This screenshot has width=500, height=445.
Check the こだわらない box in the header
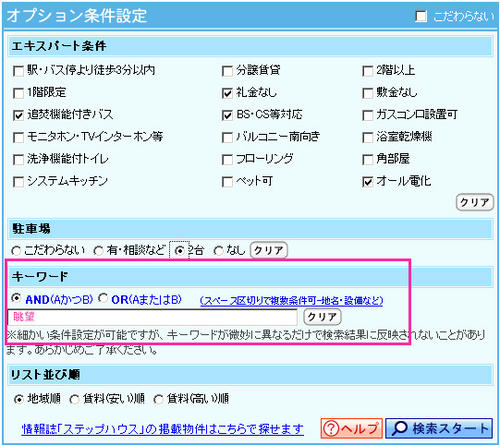(x=421, y=16)
